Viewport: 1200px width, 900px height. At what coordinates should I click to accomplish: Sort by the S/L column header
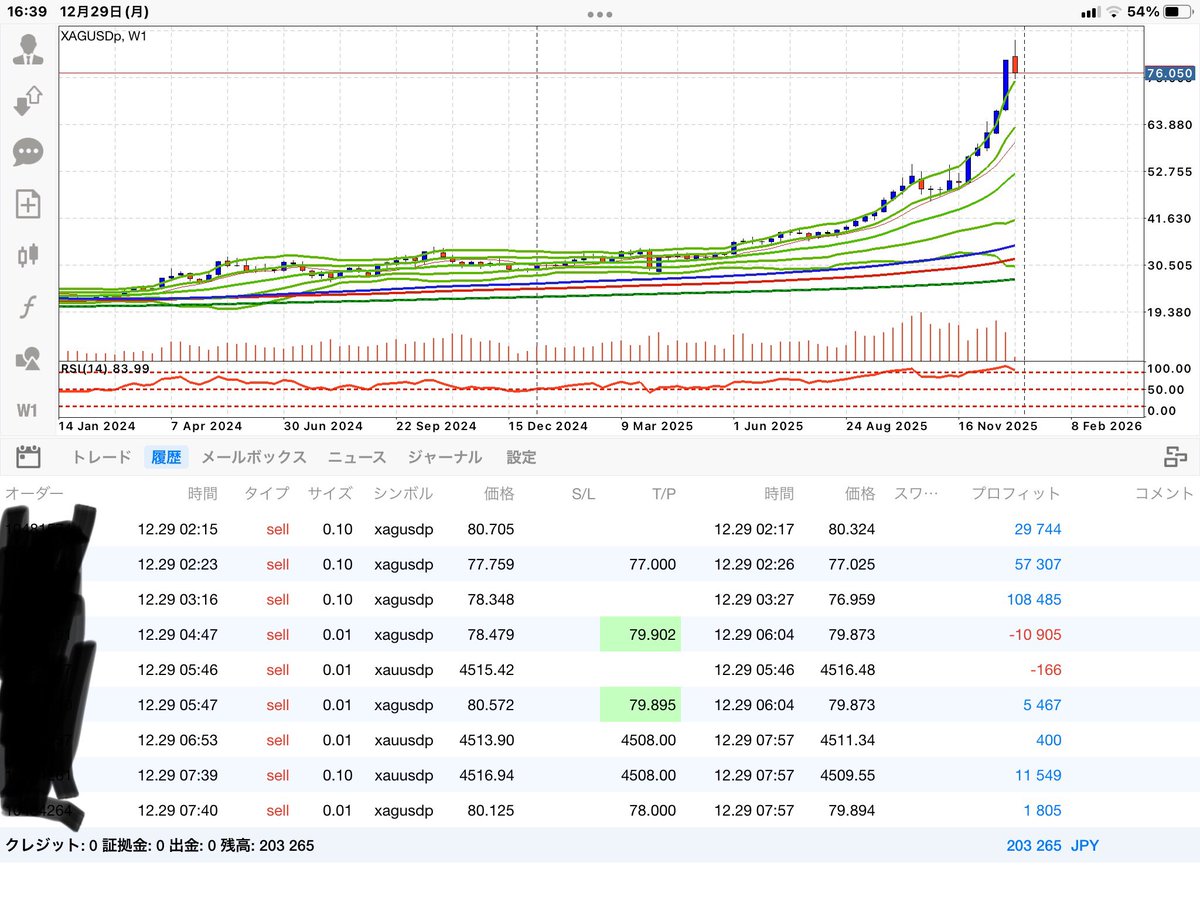(583, 493)
